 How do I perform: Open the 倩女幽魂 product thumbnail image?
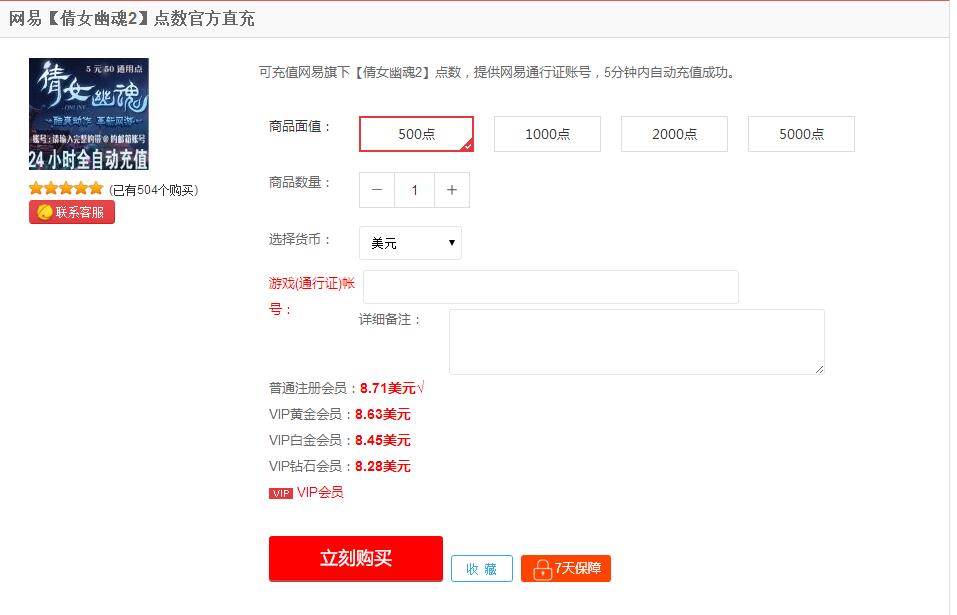coord(89,114)
